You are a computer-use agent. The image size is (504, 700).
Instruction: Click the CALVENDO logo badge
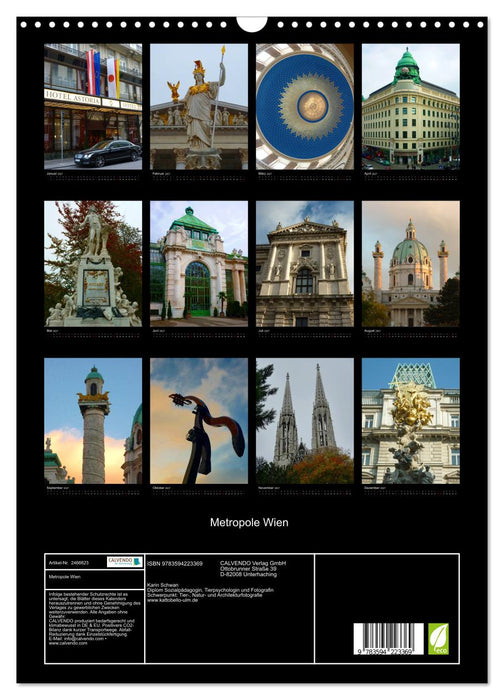[x=125, y=562]
